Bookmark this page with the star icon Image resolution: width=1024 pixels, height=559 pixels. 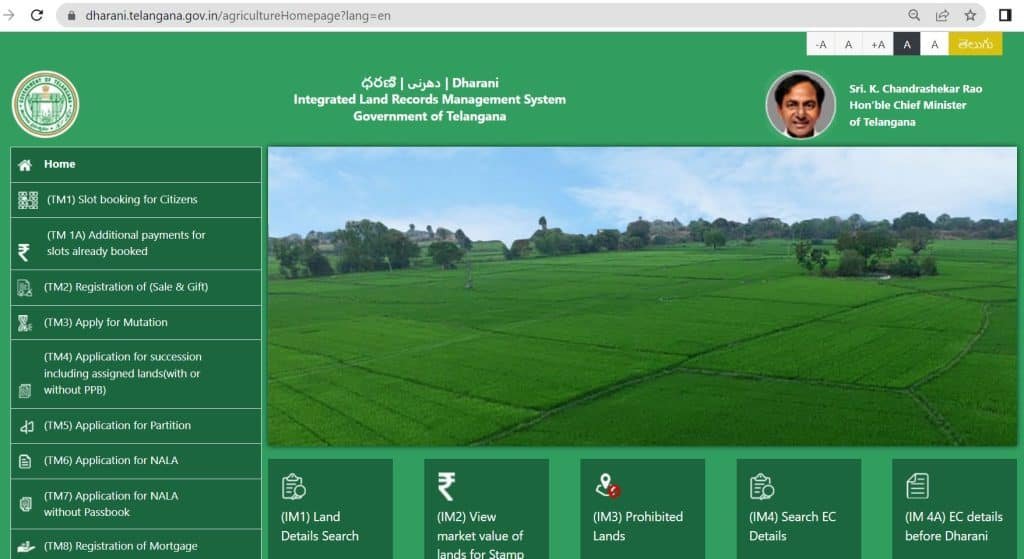tap(970, 15)
